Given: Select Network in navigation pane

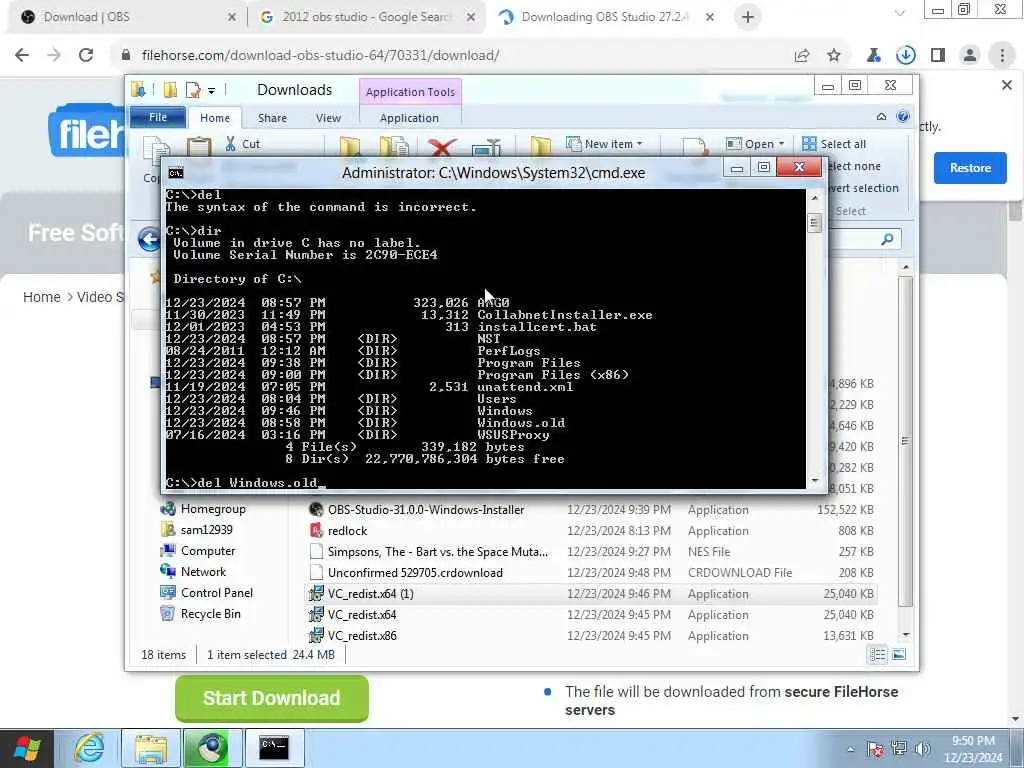Looking at the screenshot, I should point(194,571).
